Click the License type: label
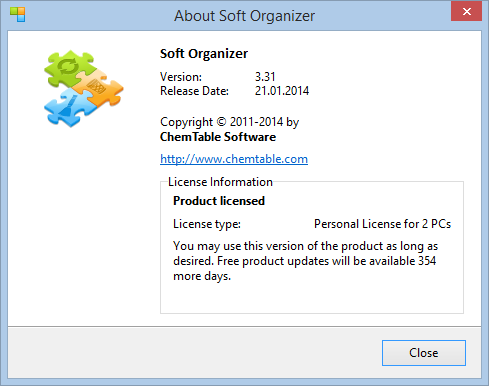Image resolution: width=489 pixels, height=386 pixels. coord(207,224)
